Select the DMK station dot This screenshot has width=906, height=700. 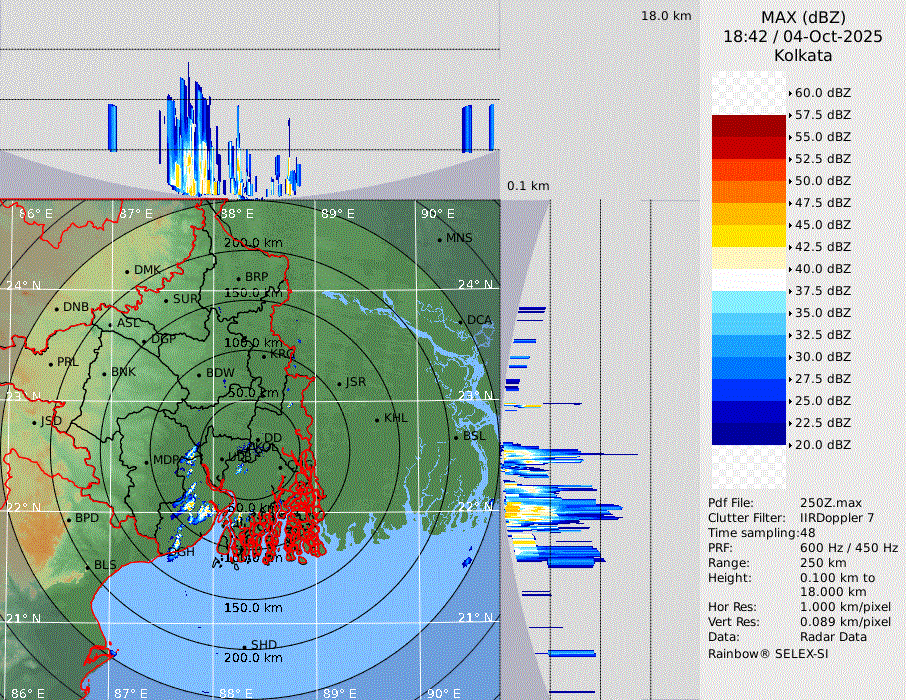[127, 271]
